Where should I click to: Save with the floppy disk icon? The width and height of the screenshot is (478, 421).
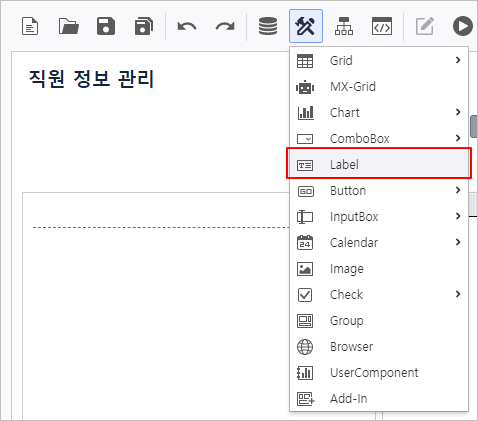[106, 26]
